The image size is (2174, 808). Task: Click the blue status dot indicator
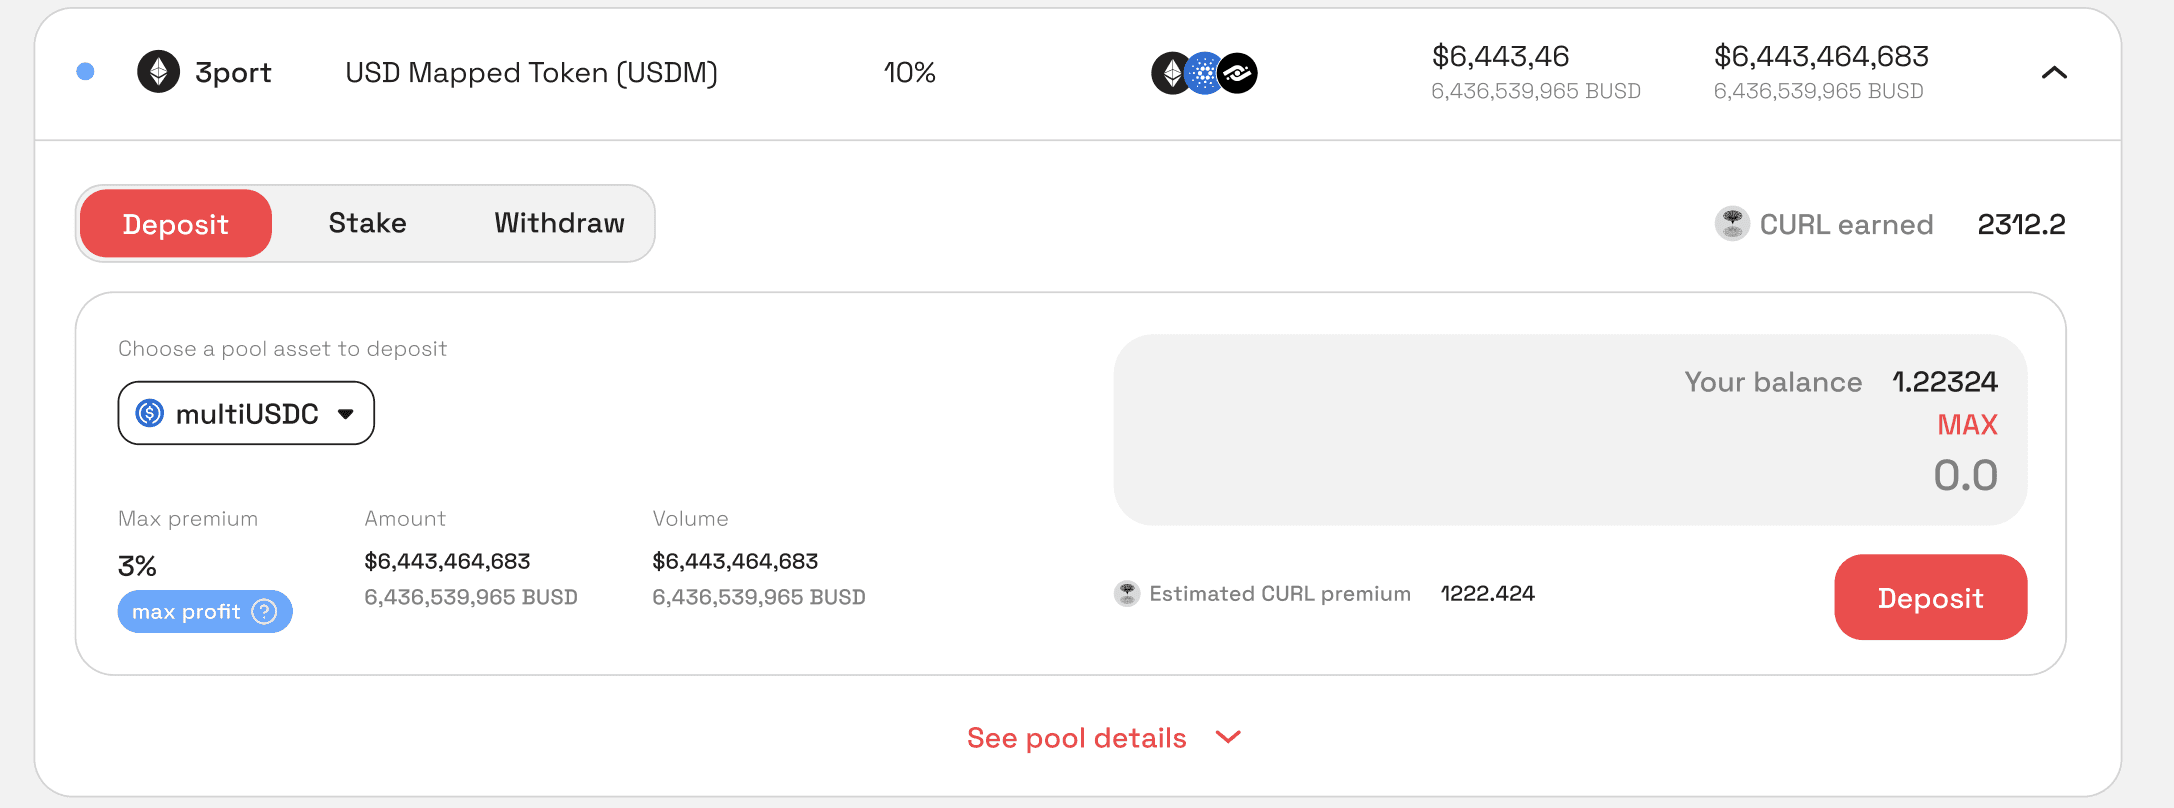point(86,72)
